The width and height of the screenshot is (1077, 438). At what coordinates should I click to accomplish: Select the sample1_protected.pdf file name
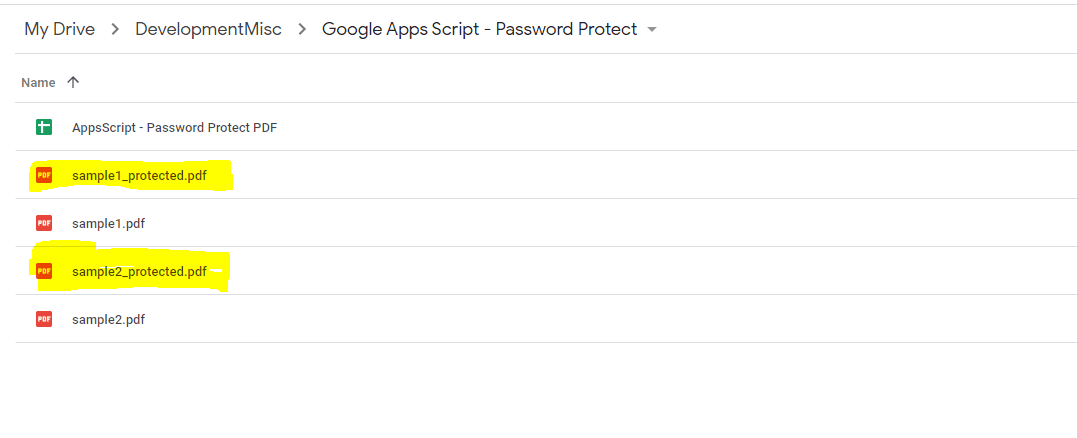(x=139, y=176)
